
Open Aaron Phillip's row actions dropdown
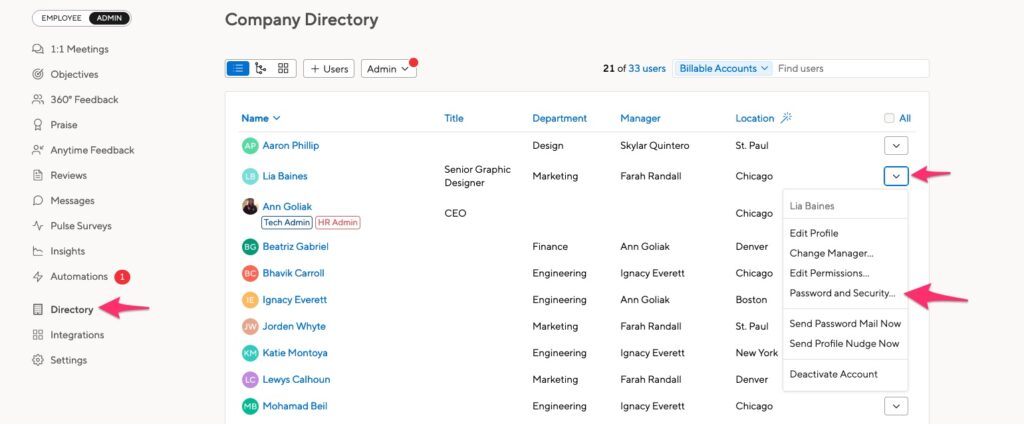(896, 146)
